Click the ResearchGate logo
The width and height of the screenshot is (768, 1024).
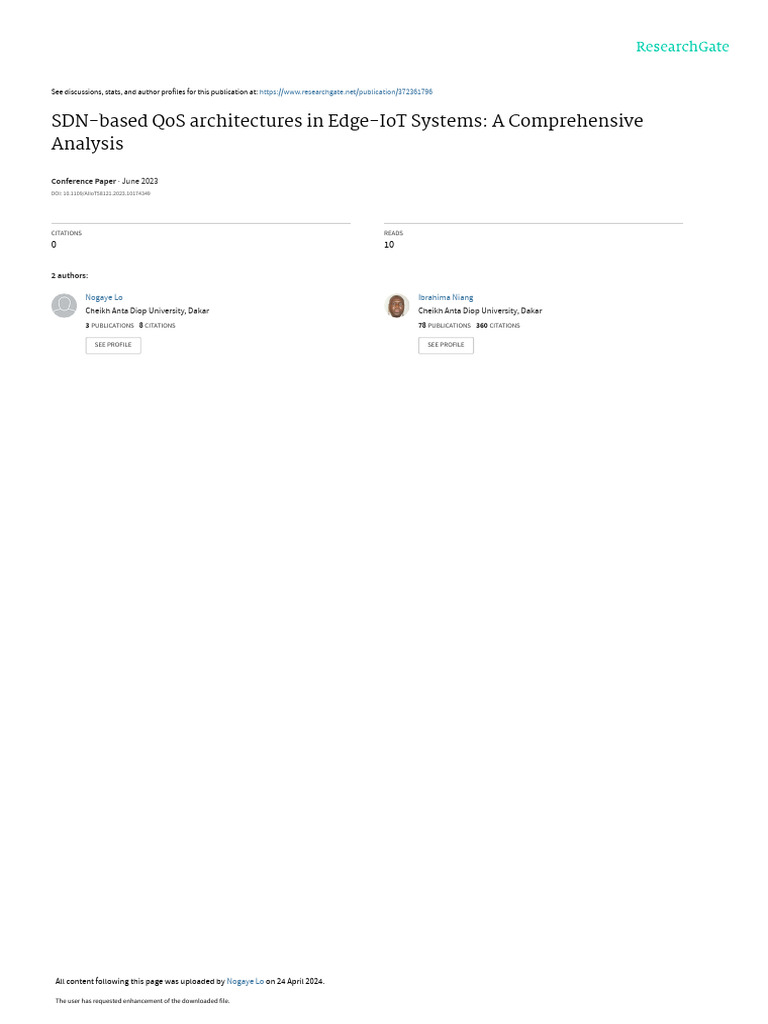(x=682, y=47)
